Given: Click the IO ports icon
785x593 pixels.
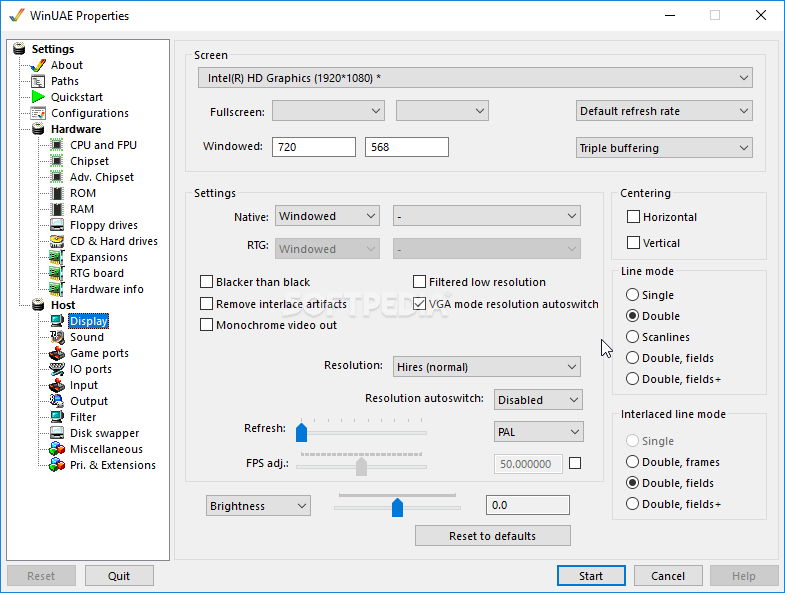Looking at the screenshot, I should click(x=57, y=369).
